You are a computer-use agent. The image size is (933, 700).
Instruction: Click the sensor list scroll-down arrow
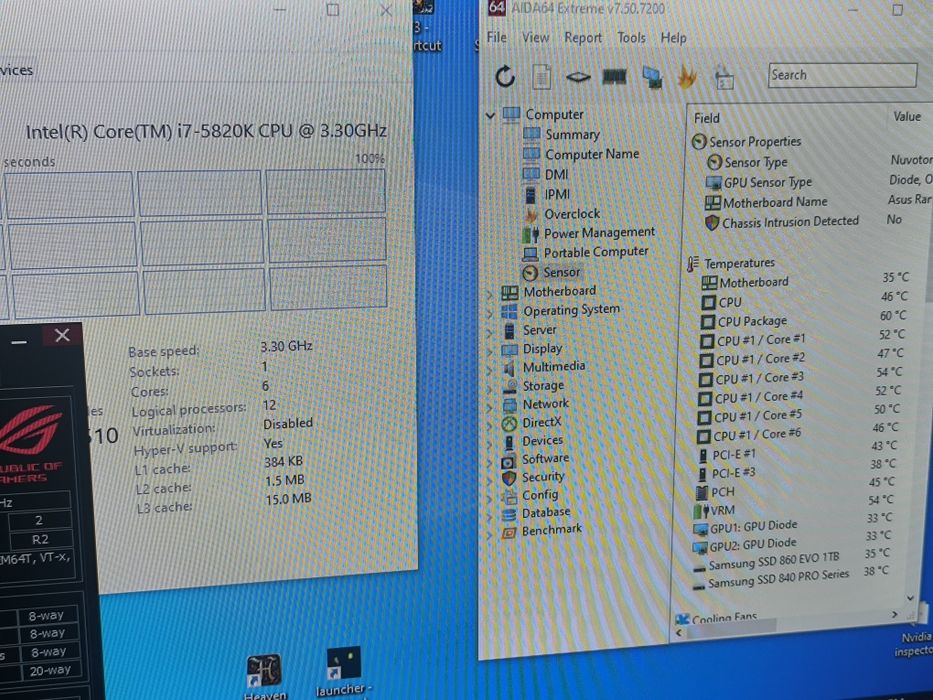point(910,598)
